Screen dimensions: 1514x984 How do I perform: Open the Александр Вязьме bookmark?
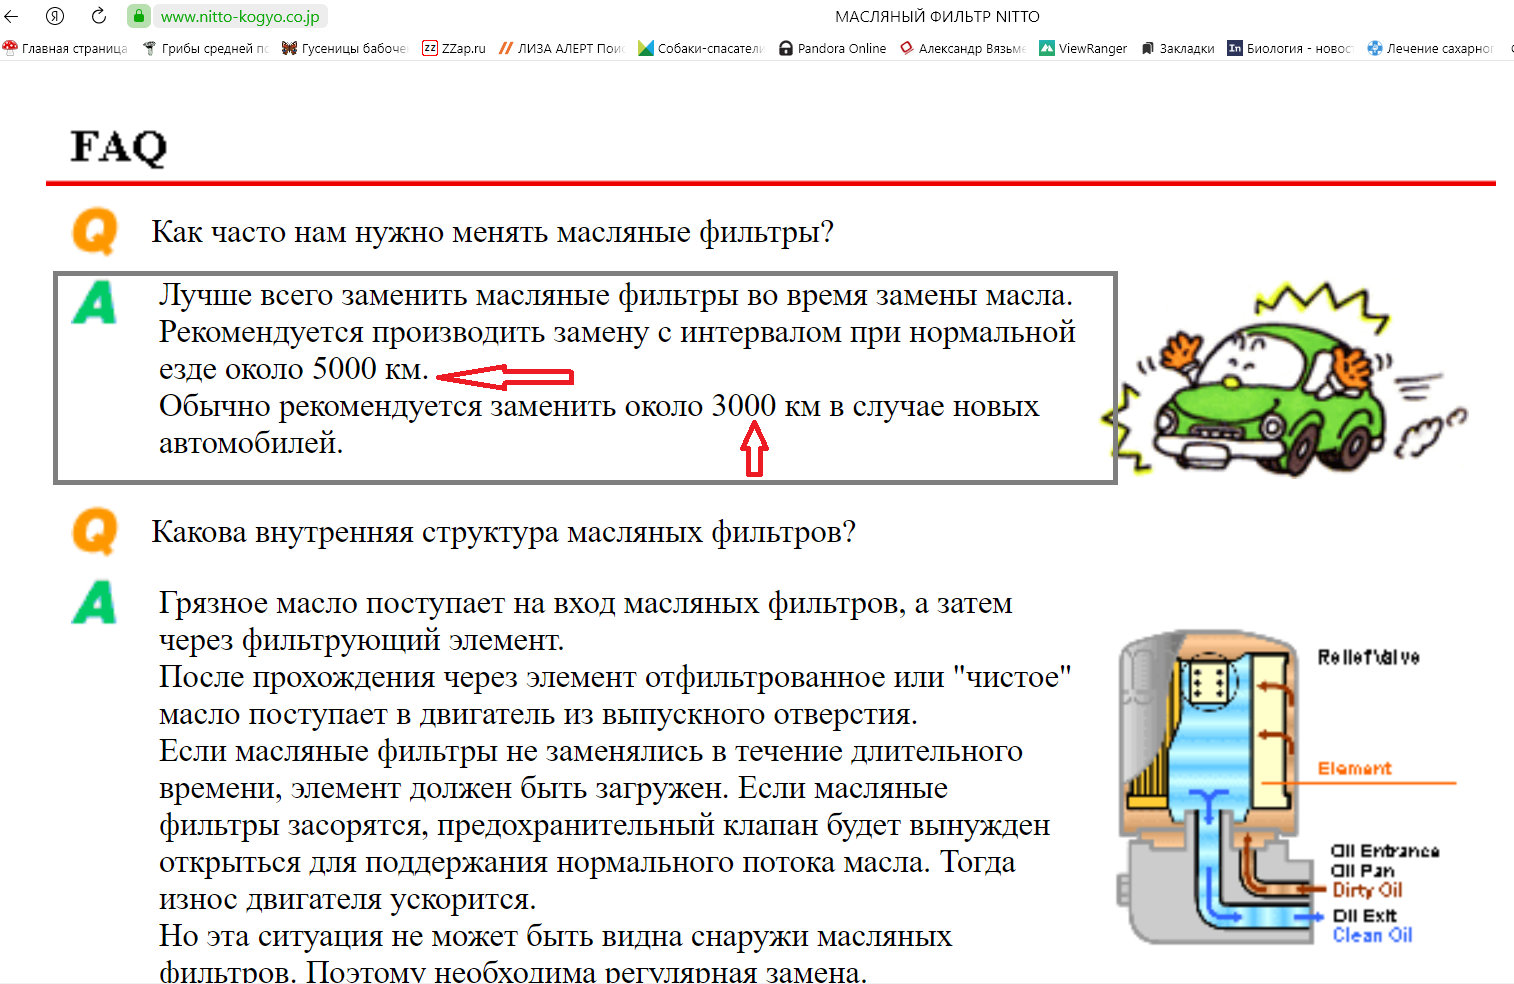(x=963, y=48)
